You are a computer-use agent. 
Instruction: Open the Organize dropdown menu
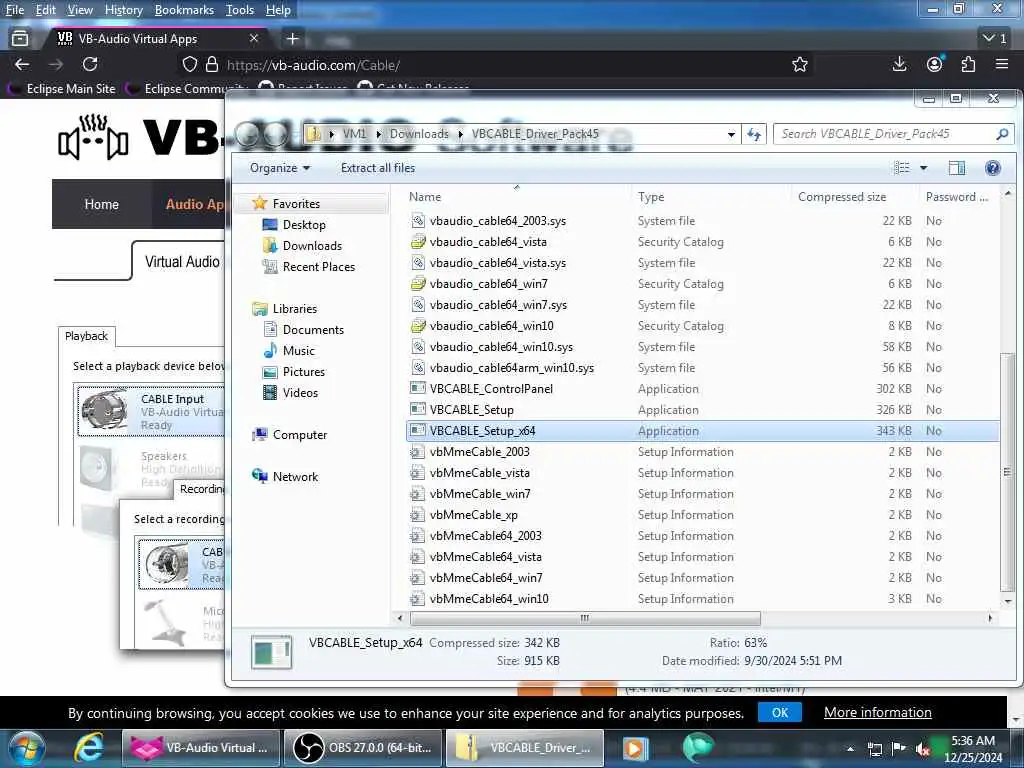(x=280, y=168)
